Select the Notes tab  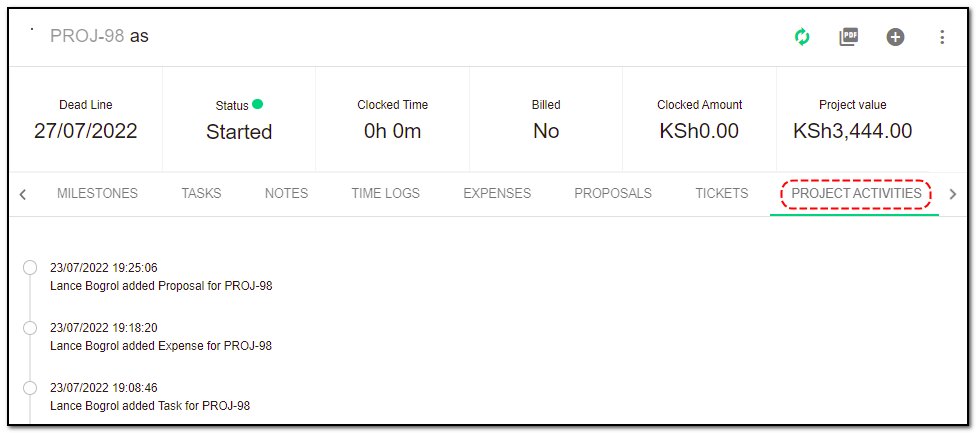[x=286, y=193]
